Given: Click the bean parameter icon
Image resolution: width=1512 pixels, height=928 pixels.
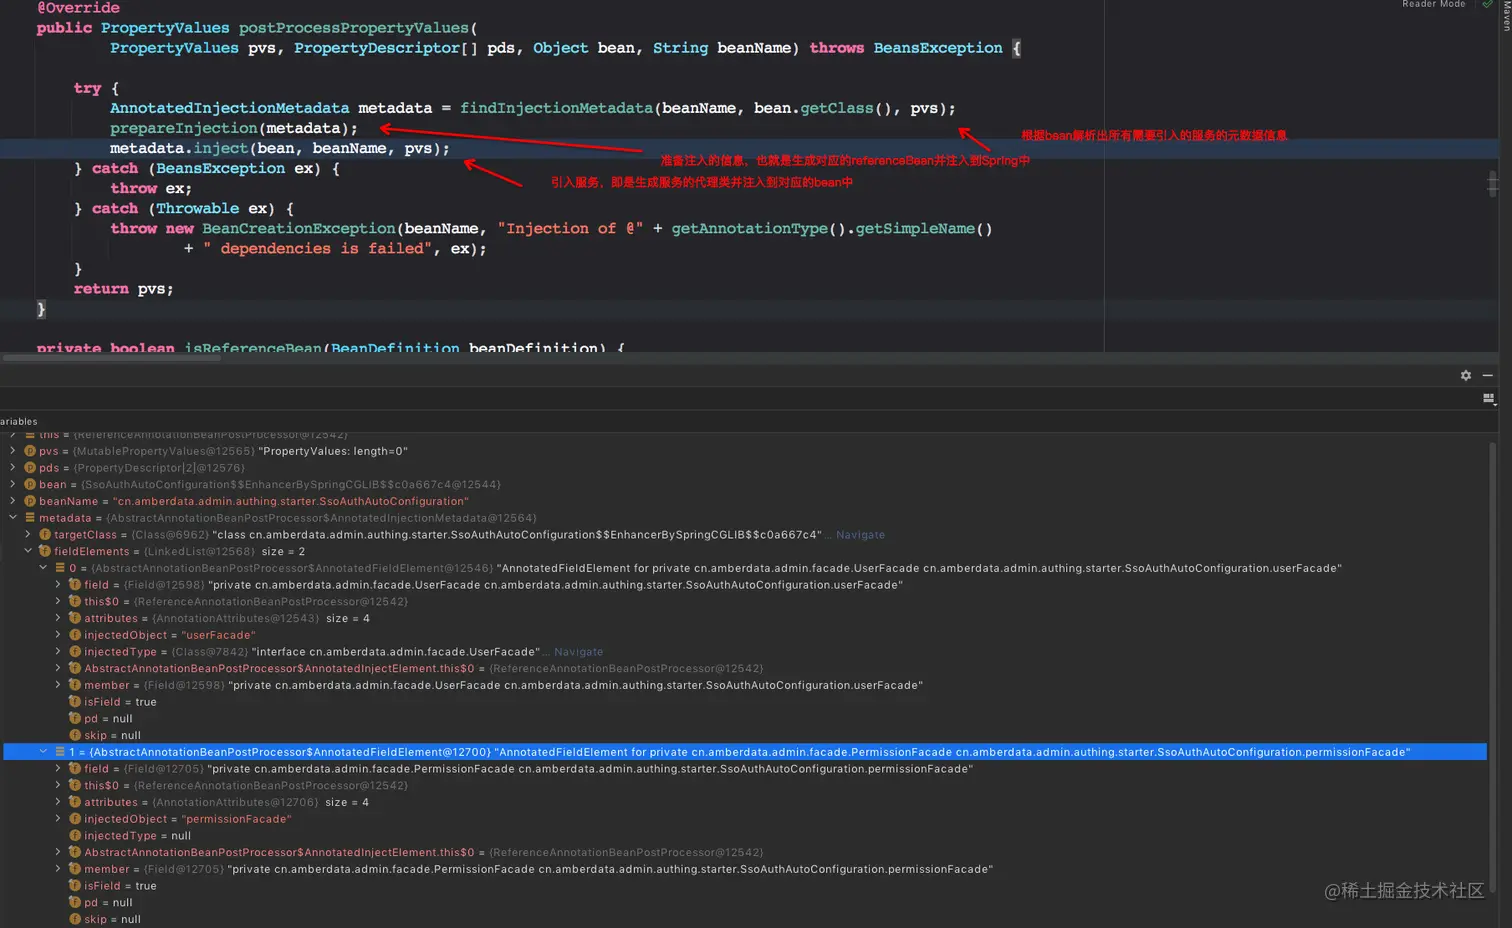Looking at the screenshot, I should coord(30,484).
